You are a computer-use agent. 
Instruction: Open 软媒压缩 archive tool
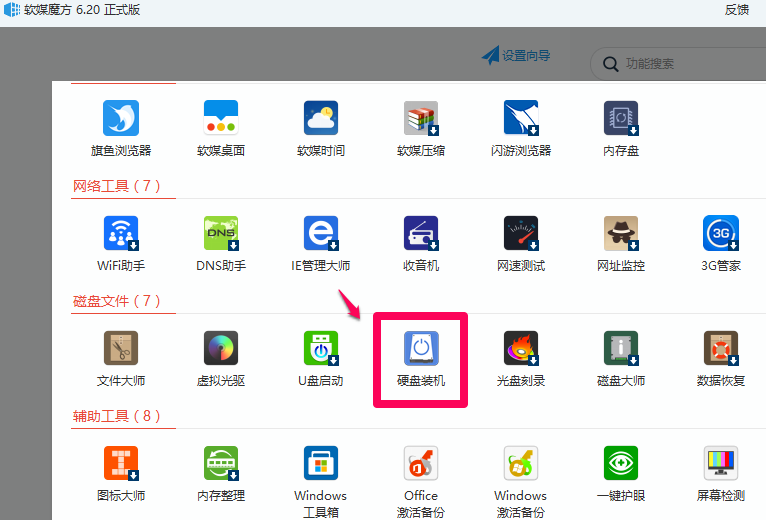pyautogui.click(x=421, y=119)
